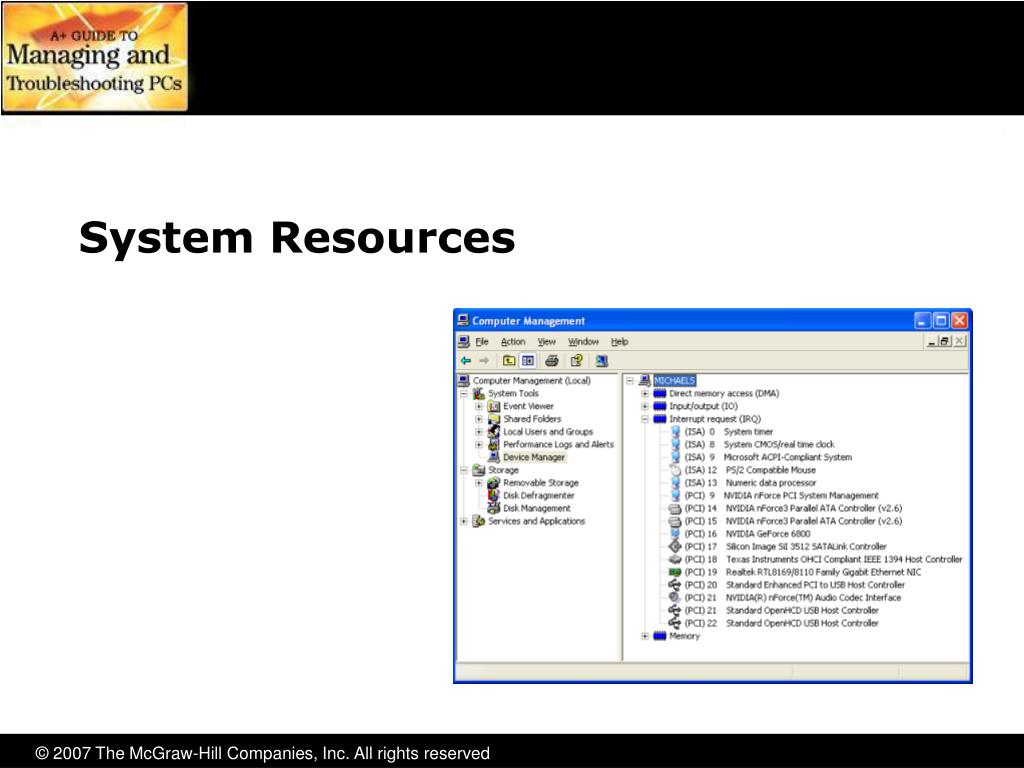
Task: Click the Direct memory access chip icon
Action: pos(660,393)
